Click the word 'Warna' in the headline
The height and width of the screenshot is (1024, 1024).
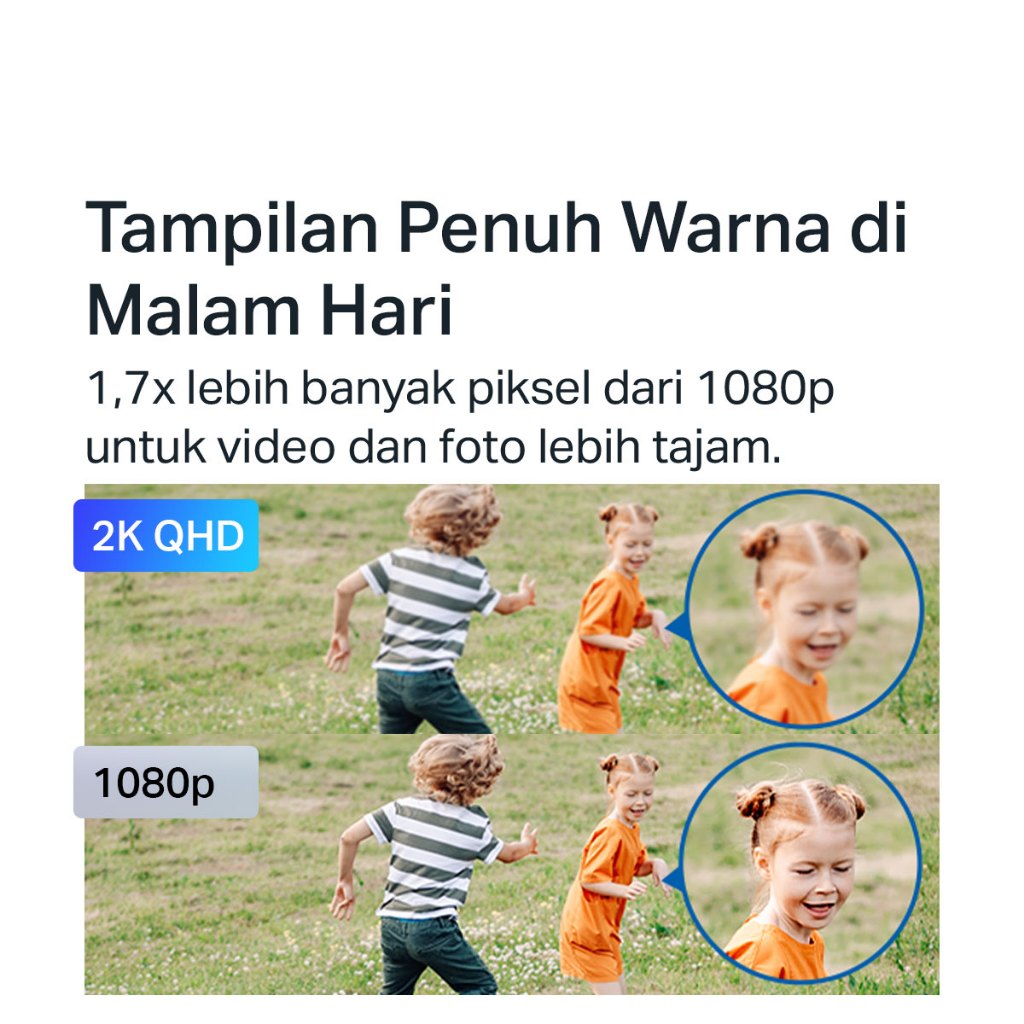click(726, 229)
